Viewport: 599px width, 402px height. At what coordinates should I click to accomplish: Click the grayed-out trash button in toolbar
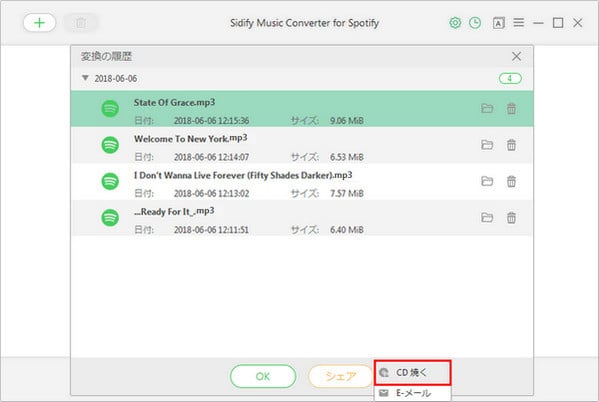(x=81, y=23)
